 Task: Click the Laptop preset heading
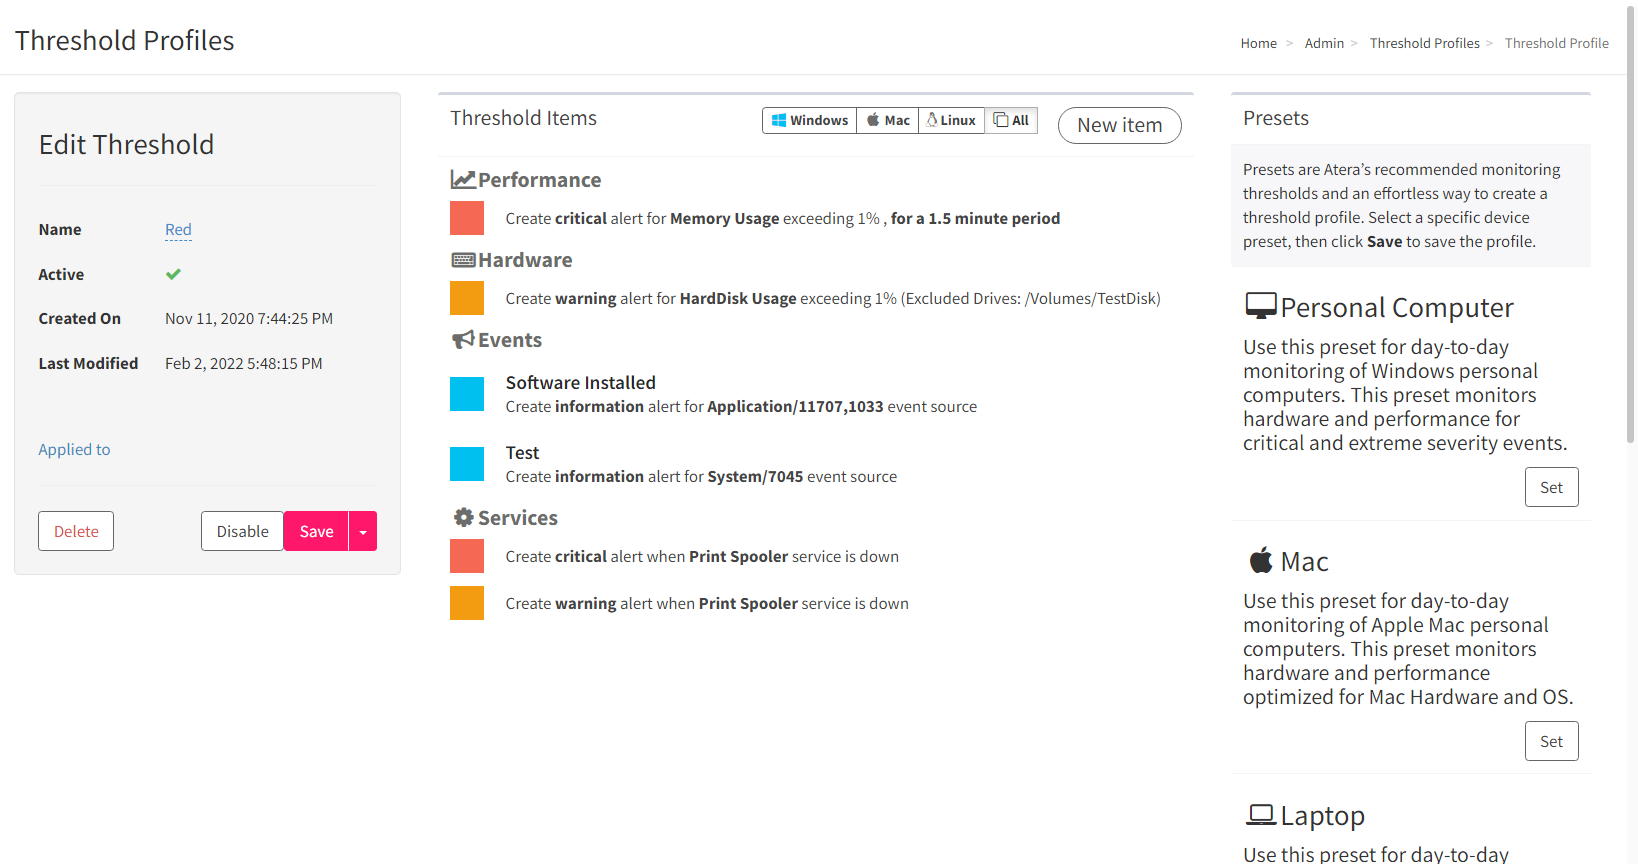click(1322, 816)
